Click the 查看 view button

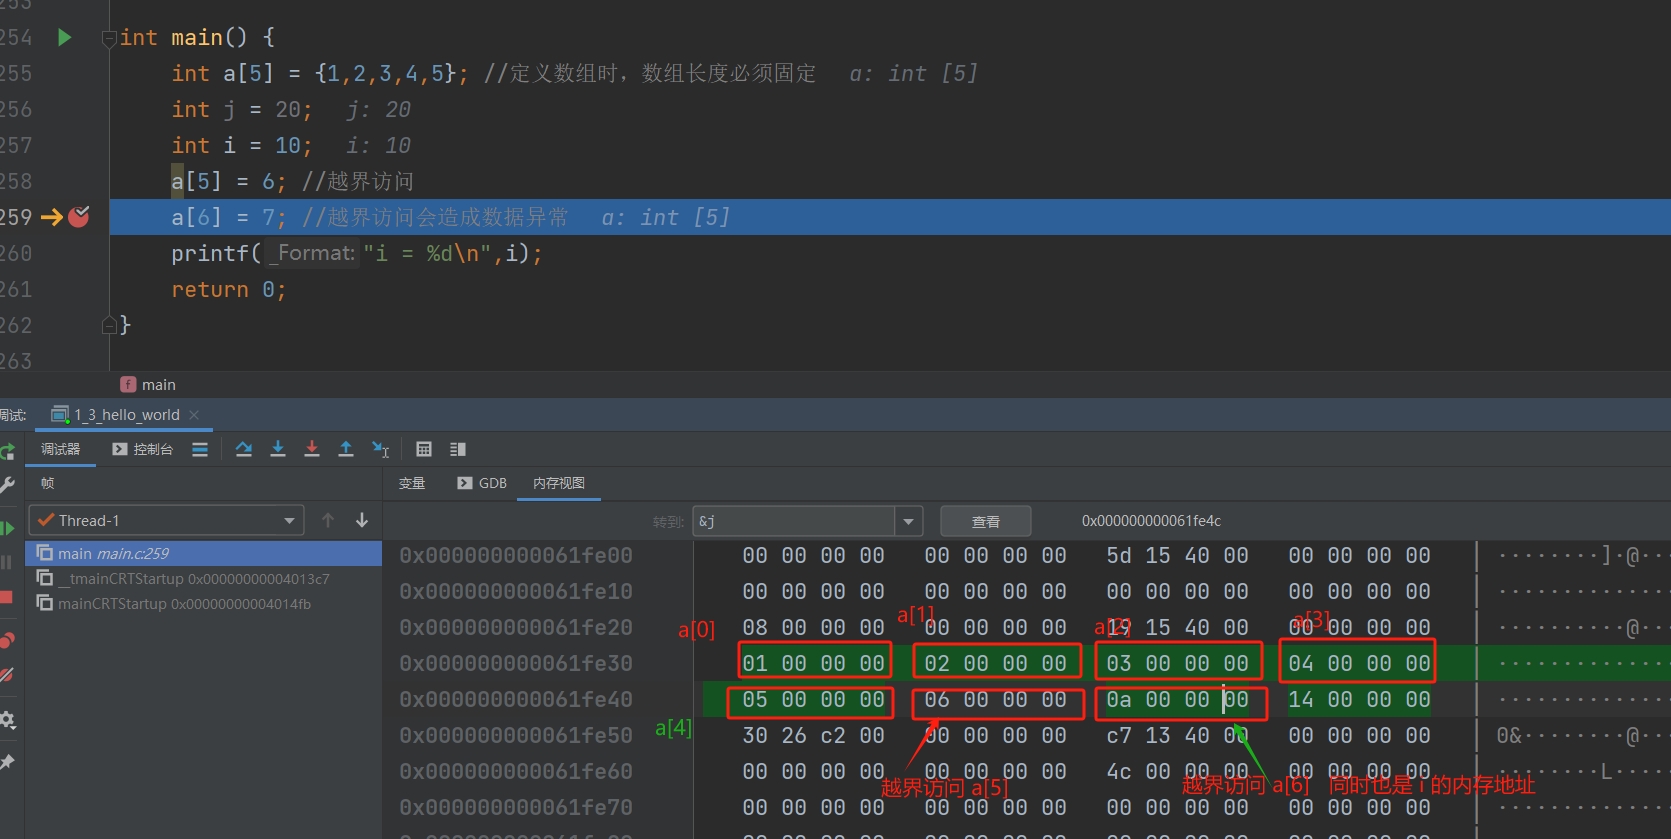[986, 521]
